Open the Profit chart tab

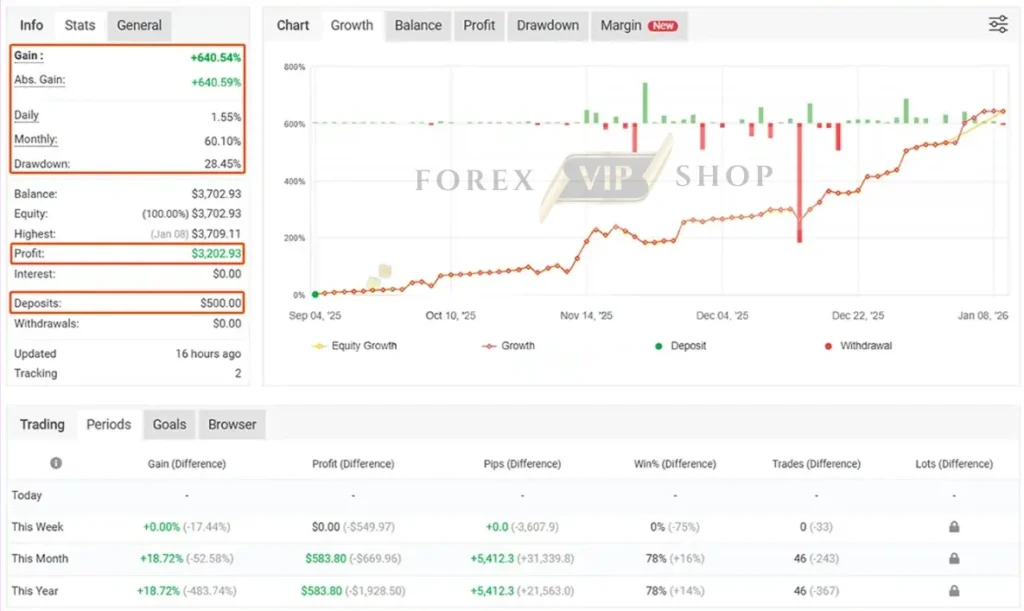479,25
